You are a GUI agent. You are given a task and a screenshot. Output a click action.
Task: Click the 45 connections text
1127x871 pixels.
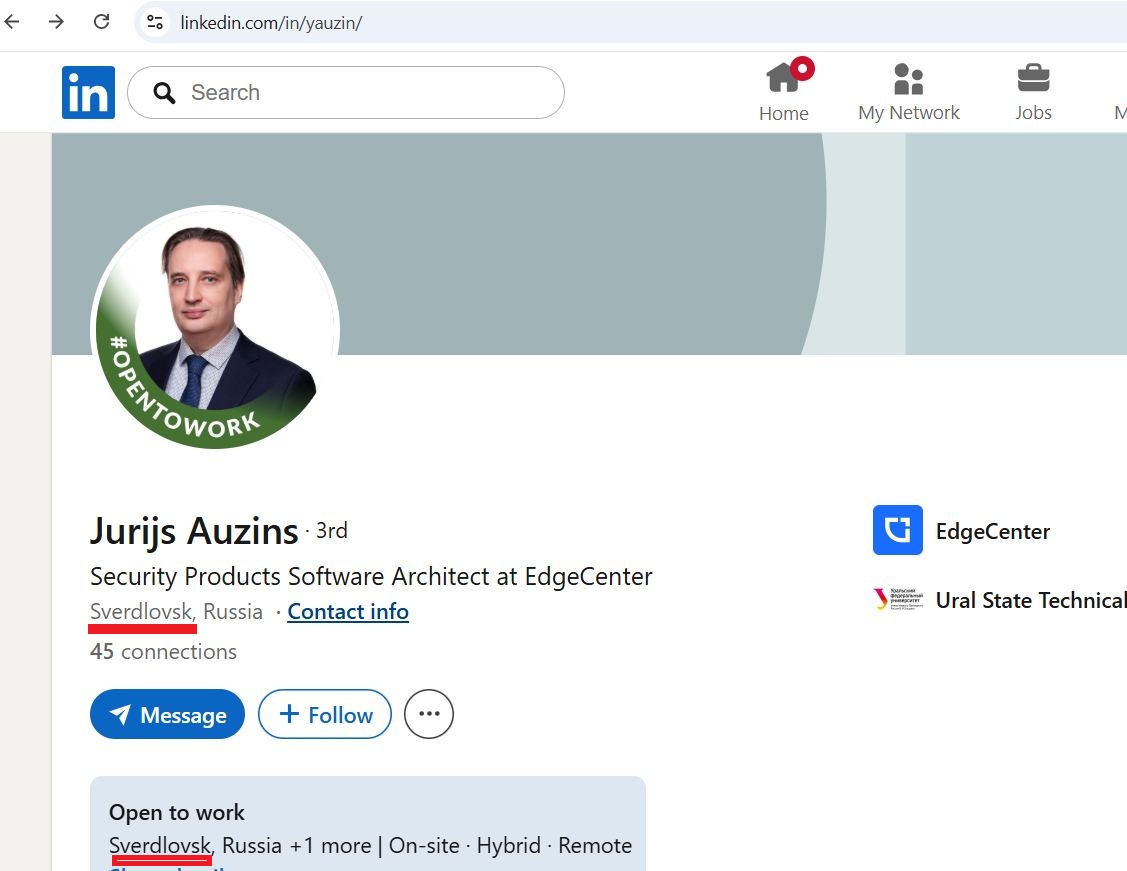click(163, 652)
